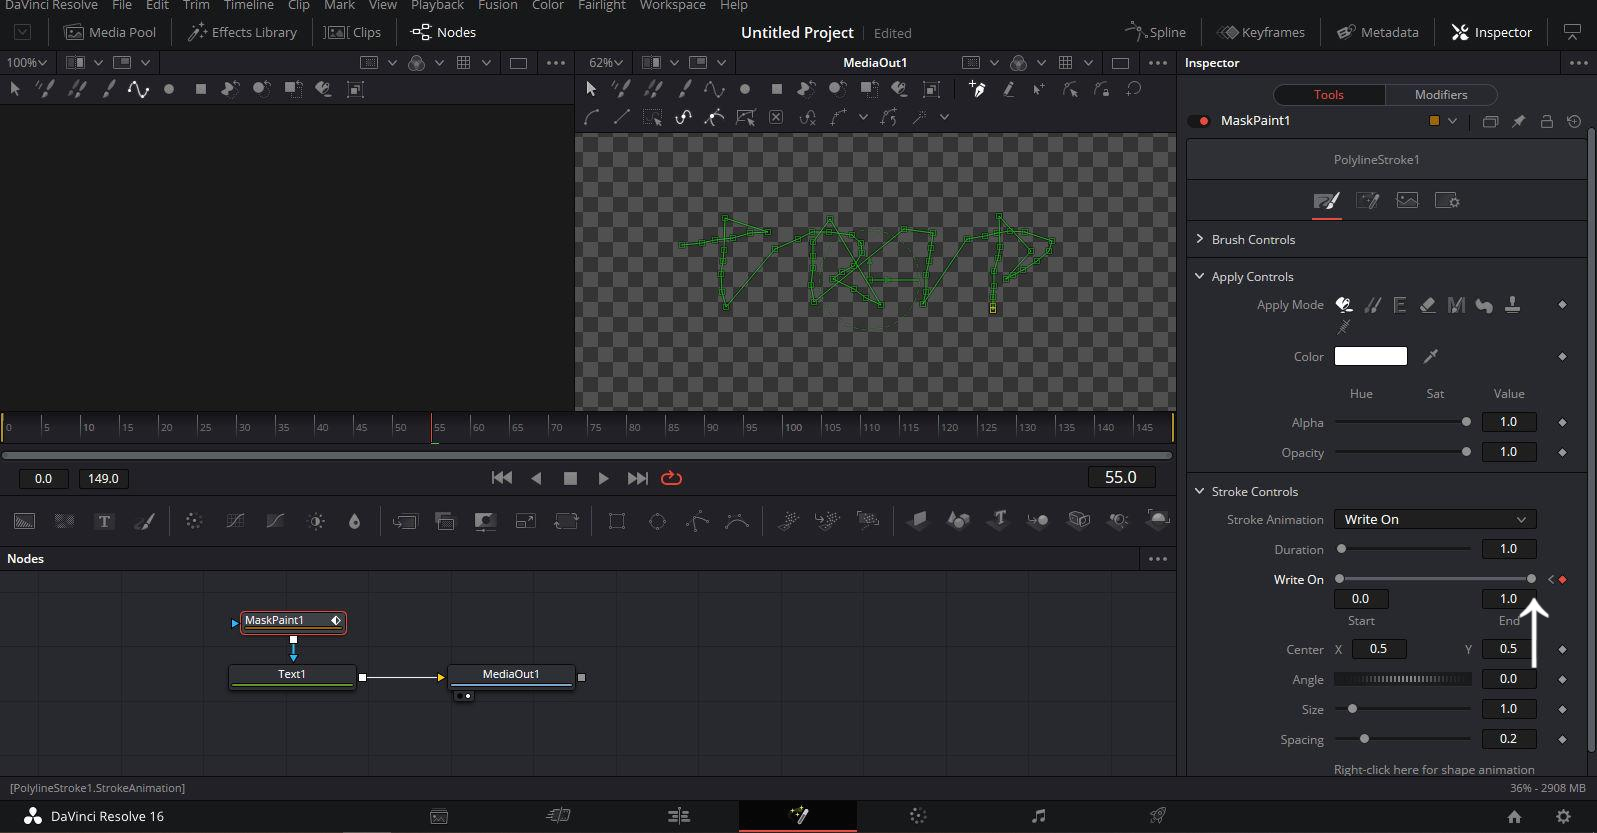Toggle the Nodes panel button
The image size is (1597, 833).
(444, 32)
